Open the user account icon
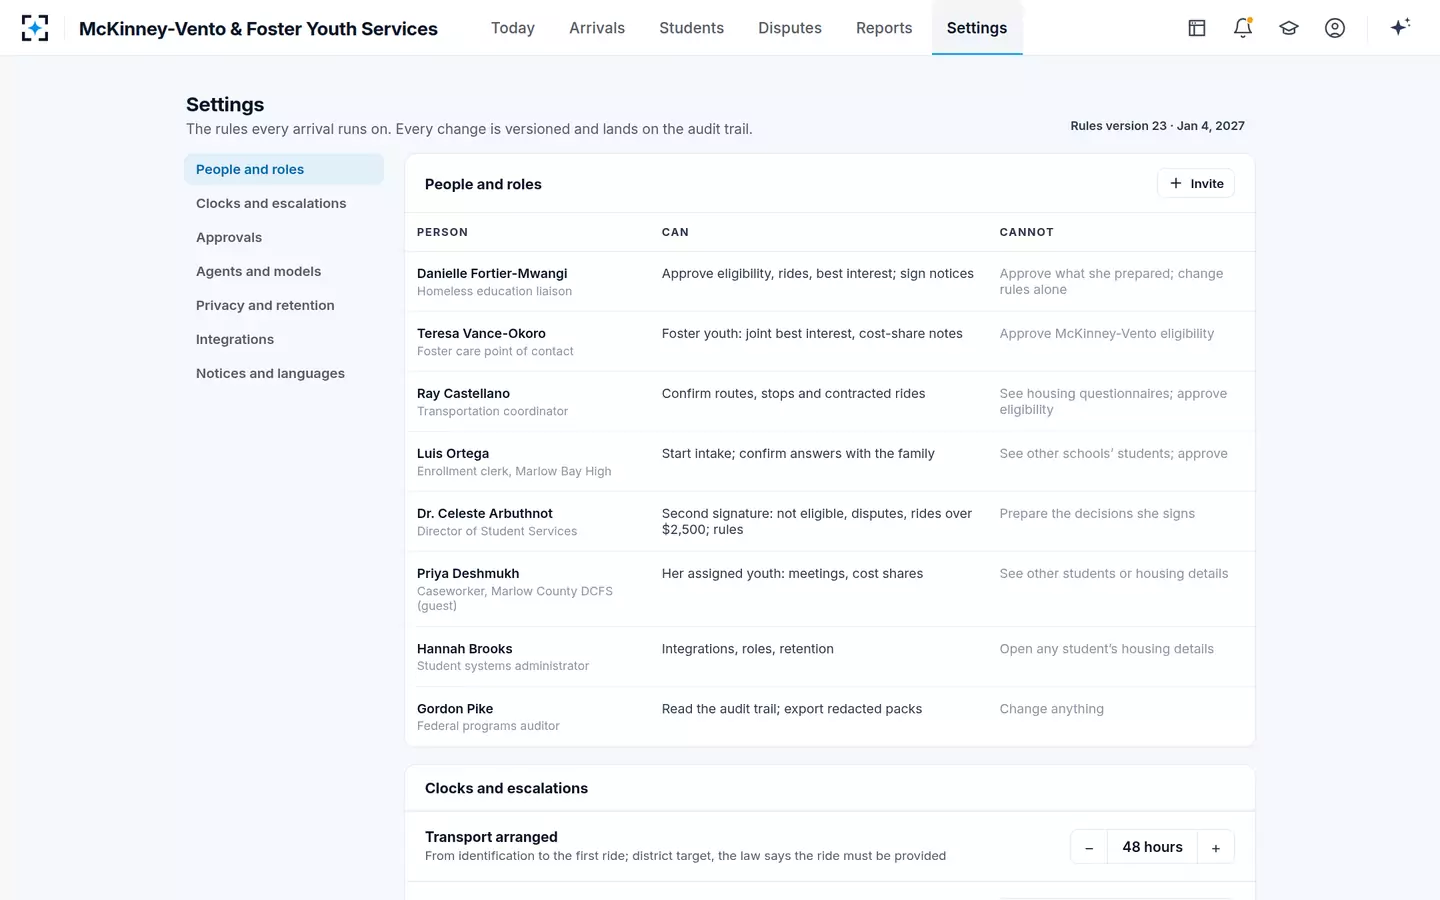The image size is (1440, 900). (1335, 28)
